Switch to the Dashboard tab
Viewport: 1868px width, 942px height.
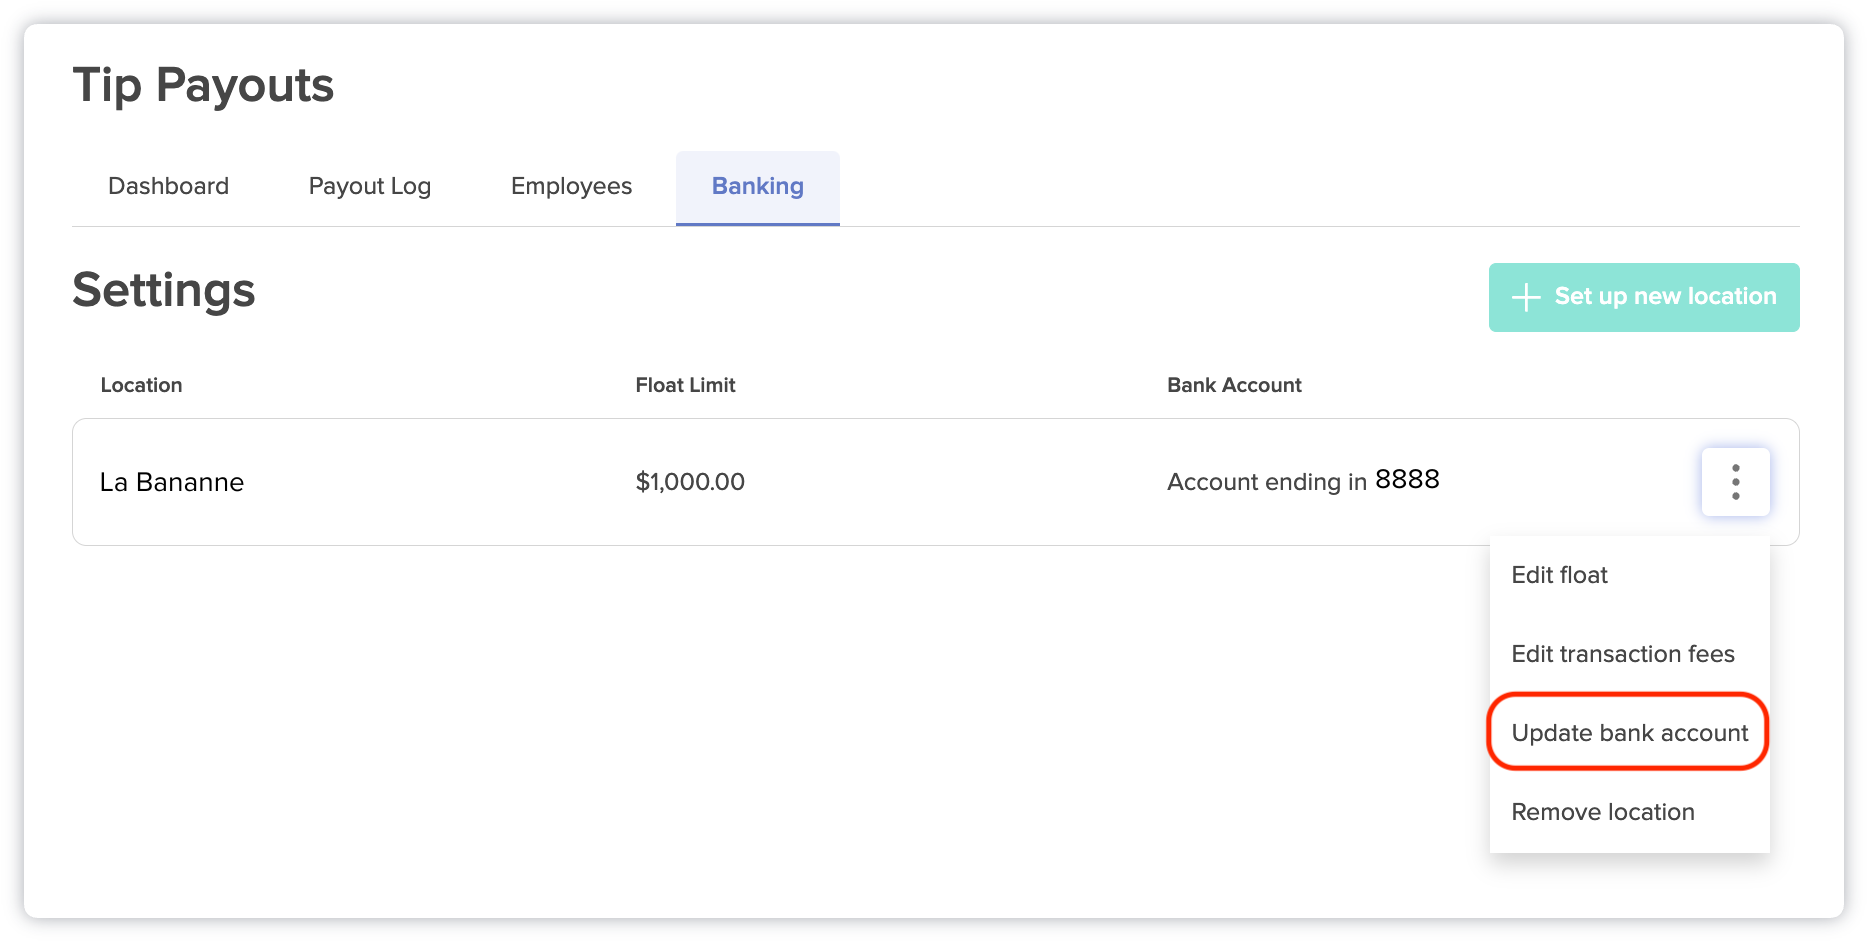pyautogui.click(x=168, y=186)
